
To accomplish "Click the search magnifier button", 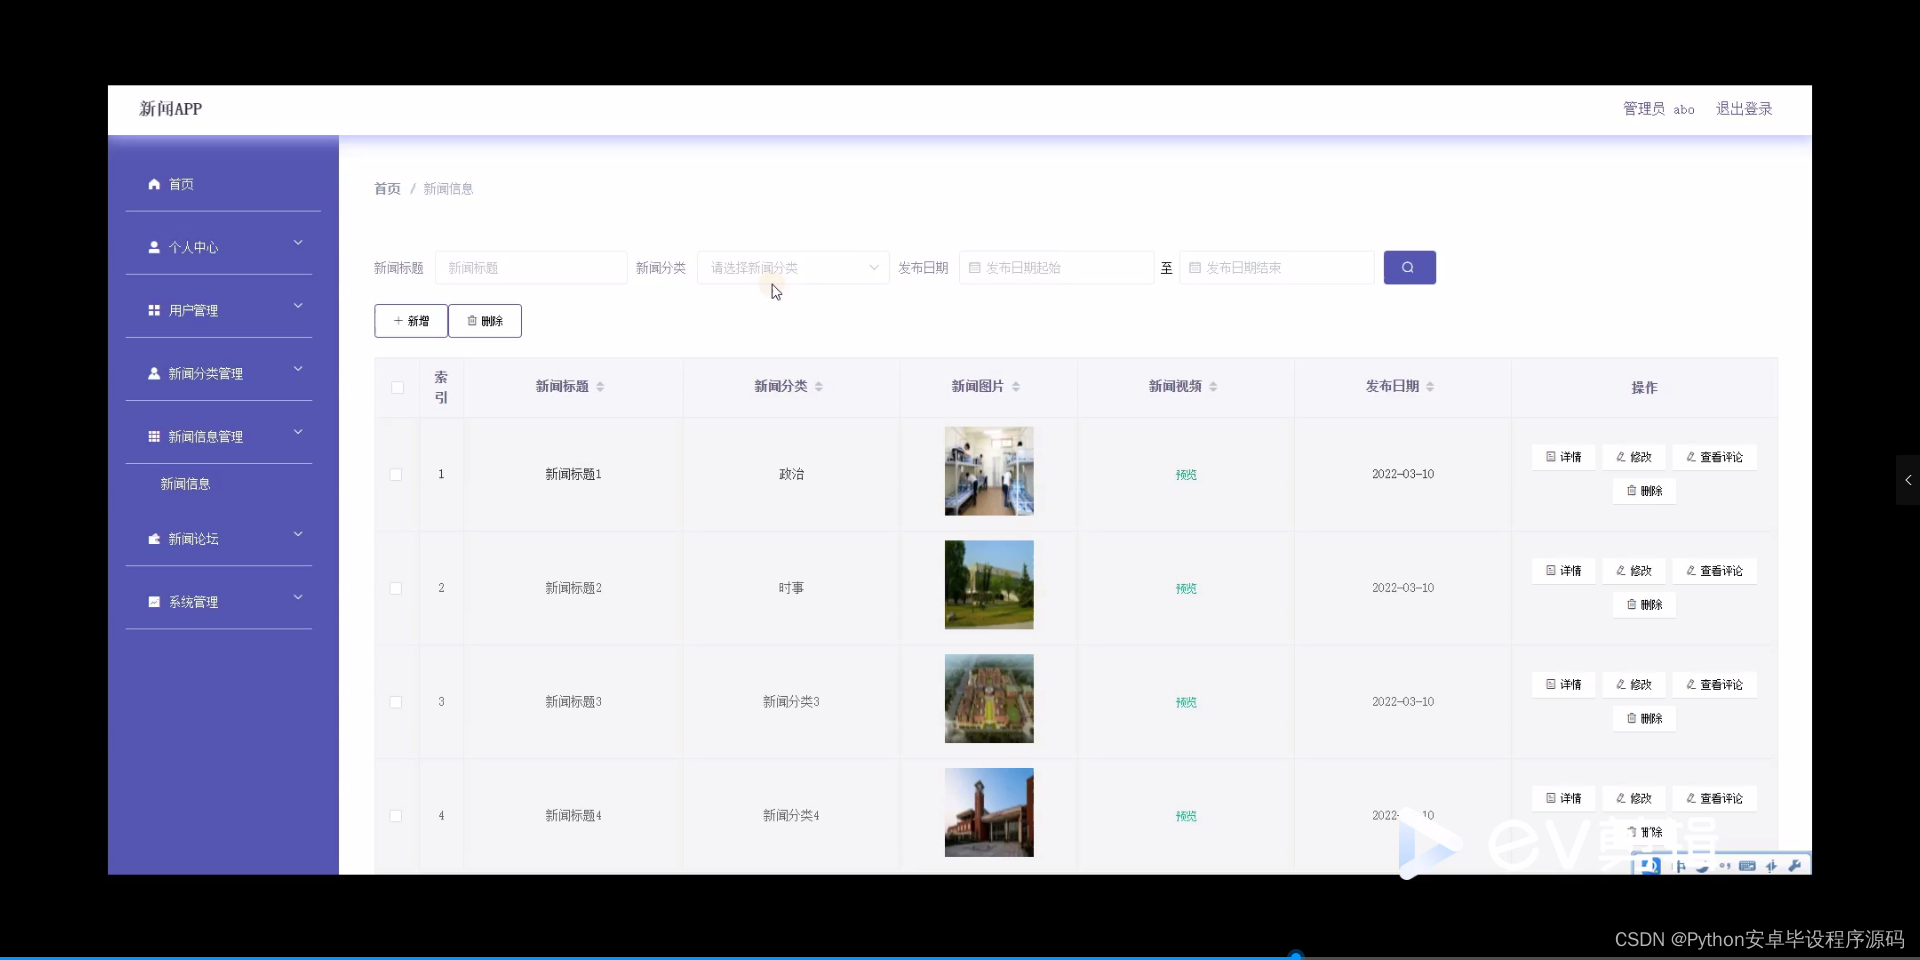I will 1408,267.
